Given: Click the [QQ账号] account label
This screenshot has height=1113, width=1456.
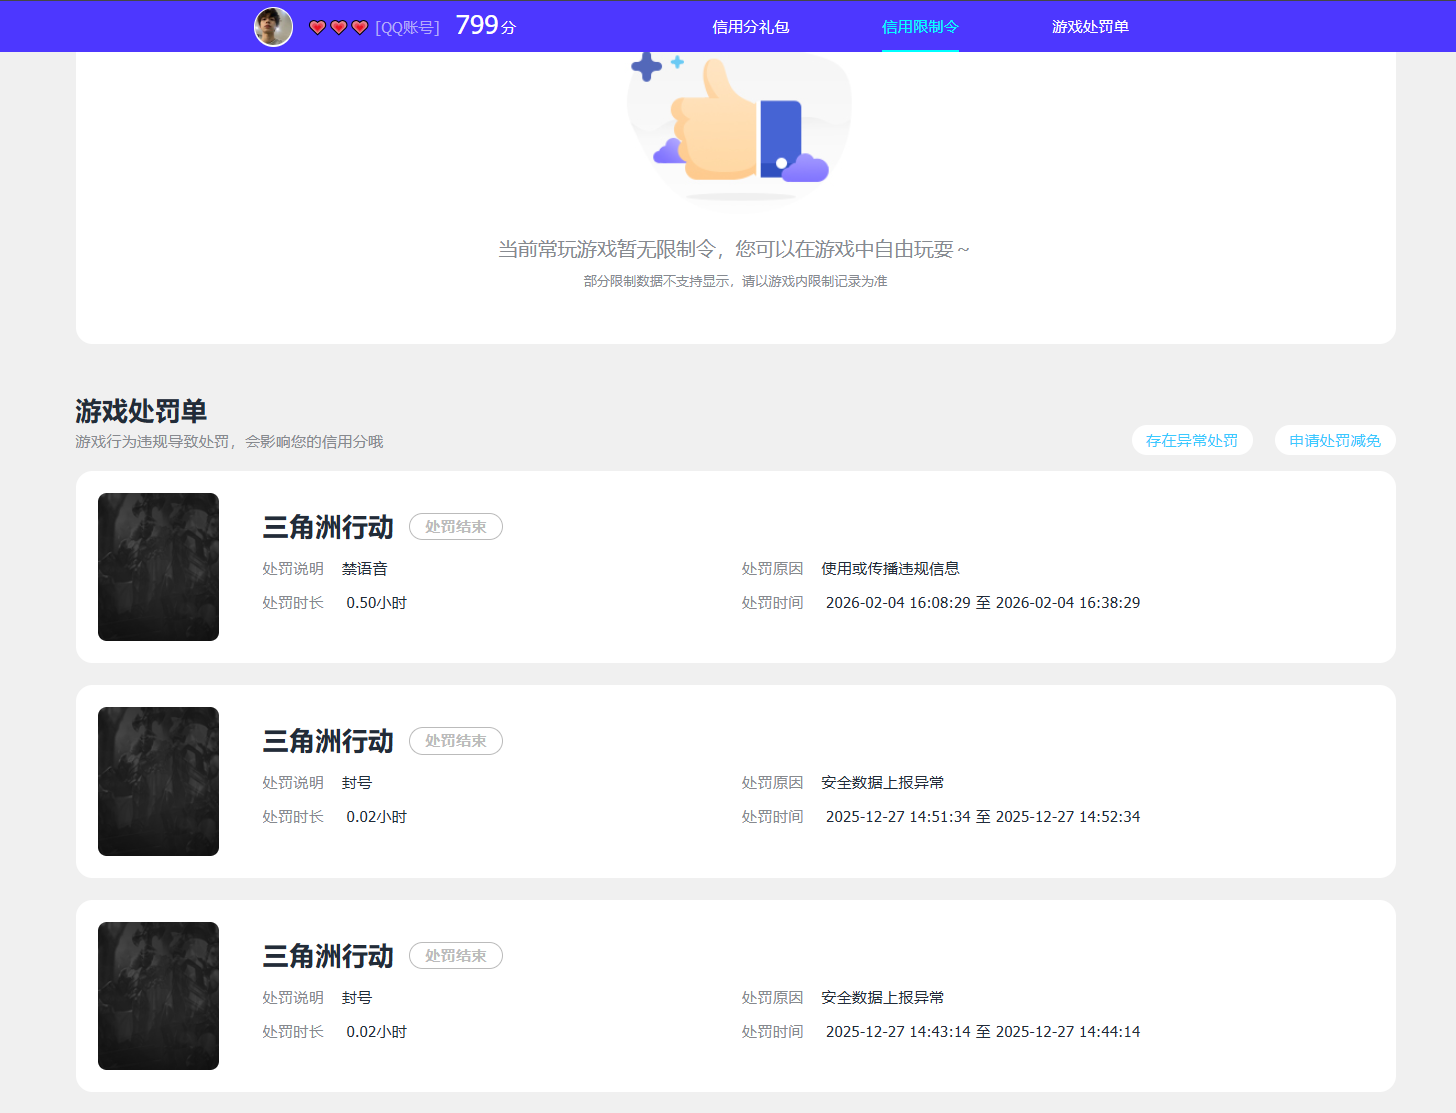Looking at the screenshot, I should (x=408, y=27).
